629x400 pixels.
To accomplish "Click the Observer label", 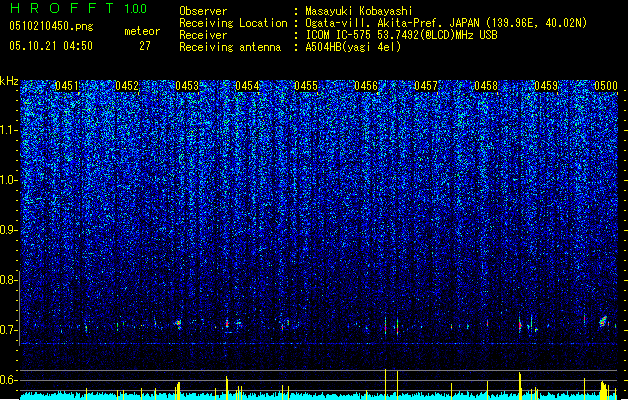I will (x=203, y=11).
